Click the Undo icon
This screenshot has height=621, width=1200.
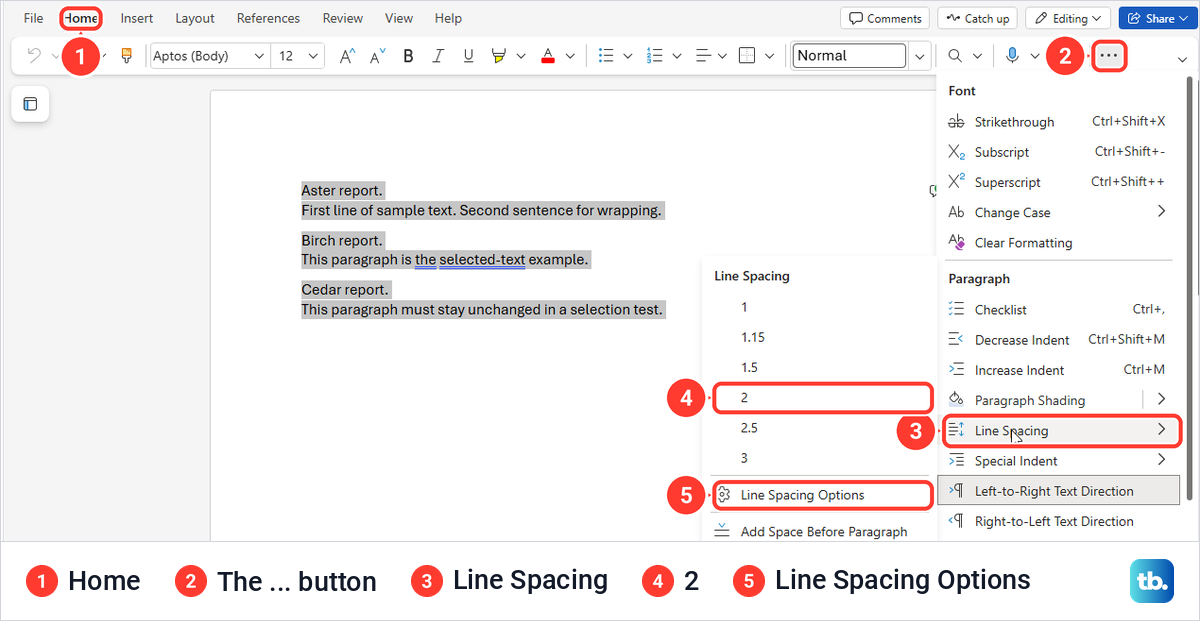[34, 56]
